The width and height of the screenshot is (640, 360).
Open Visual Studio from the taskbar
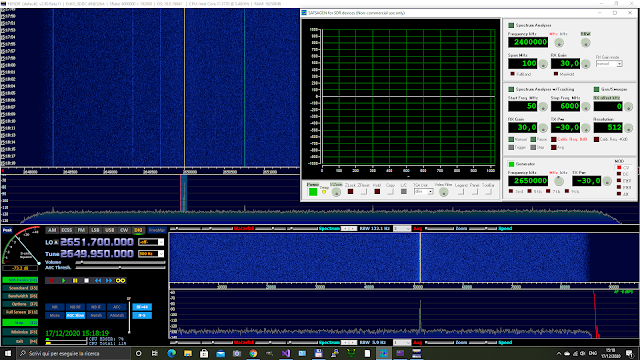click(286, 353)
